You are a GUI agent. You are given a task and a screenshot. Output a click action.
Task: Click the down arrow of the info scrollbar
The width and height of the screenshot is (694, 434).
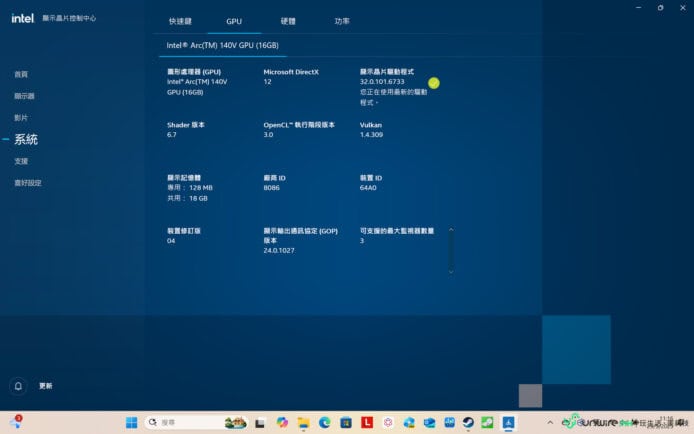tap(451, 272)
